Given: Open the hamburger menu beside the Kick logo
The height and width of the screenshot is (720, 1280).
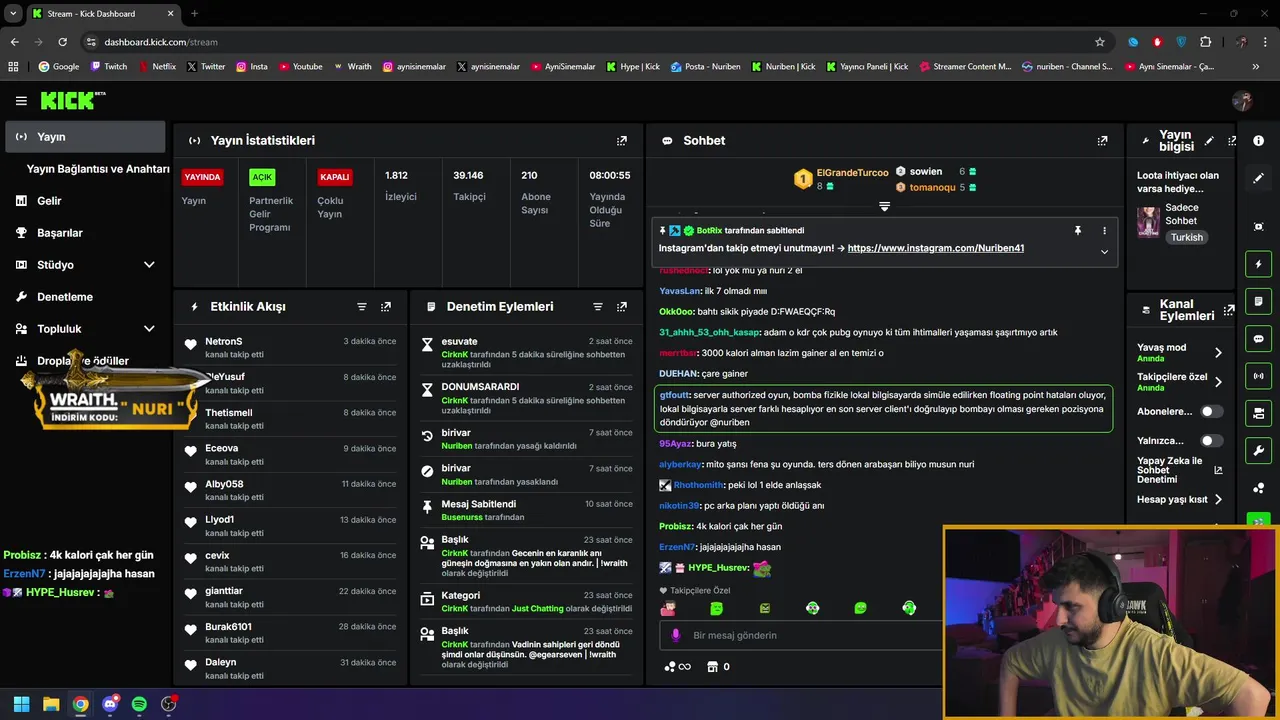Looking at the screenshot, I should pyautogui.click(x=21, y=101).
